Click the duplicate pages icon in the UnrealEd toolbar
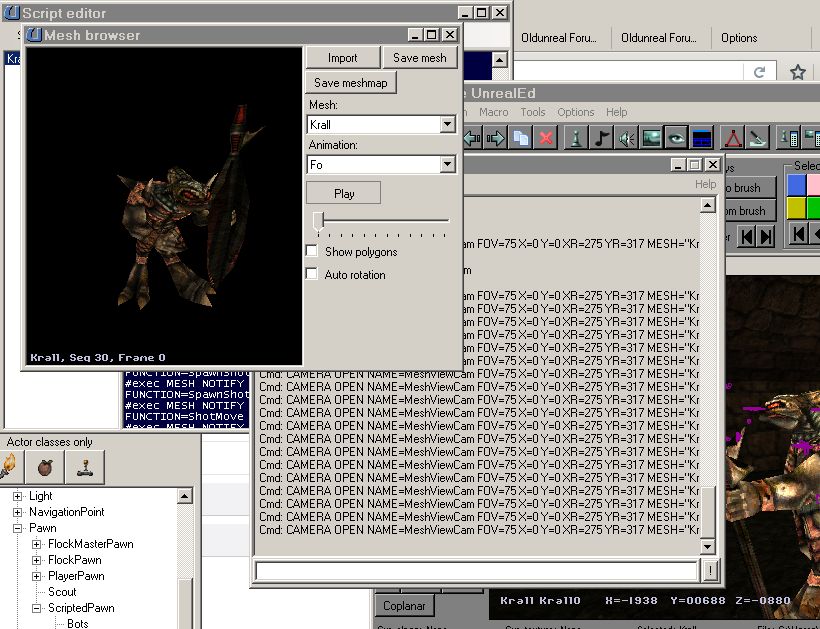Screen dimensions: 820x629 (520, 138)
